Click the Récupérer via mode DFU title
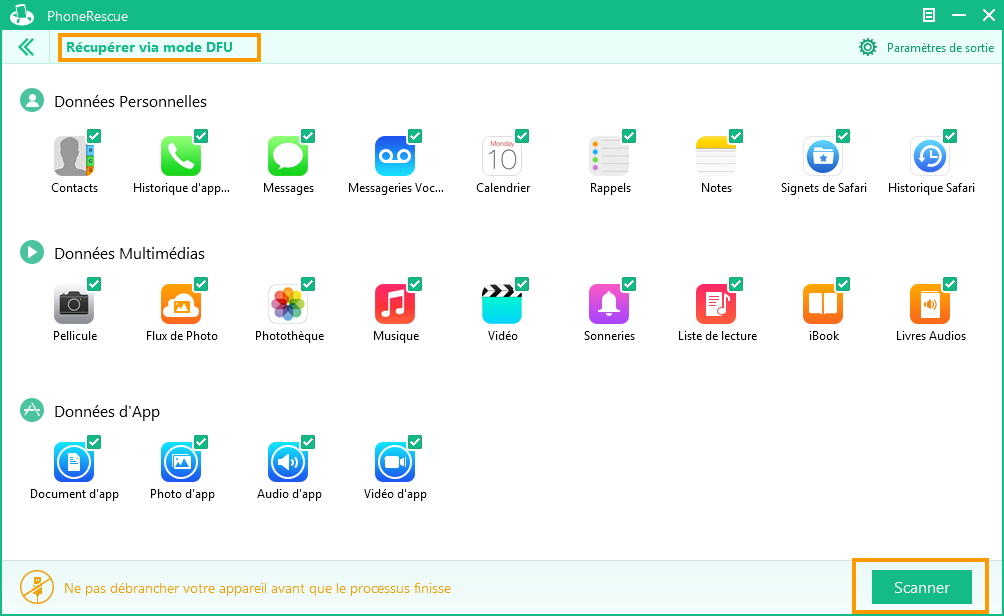The image size is (1004, 616). click(149, 47)
